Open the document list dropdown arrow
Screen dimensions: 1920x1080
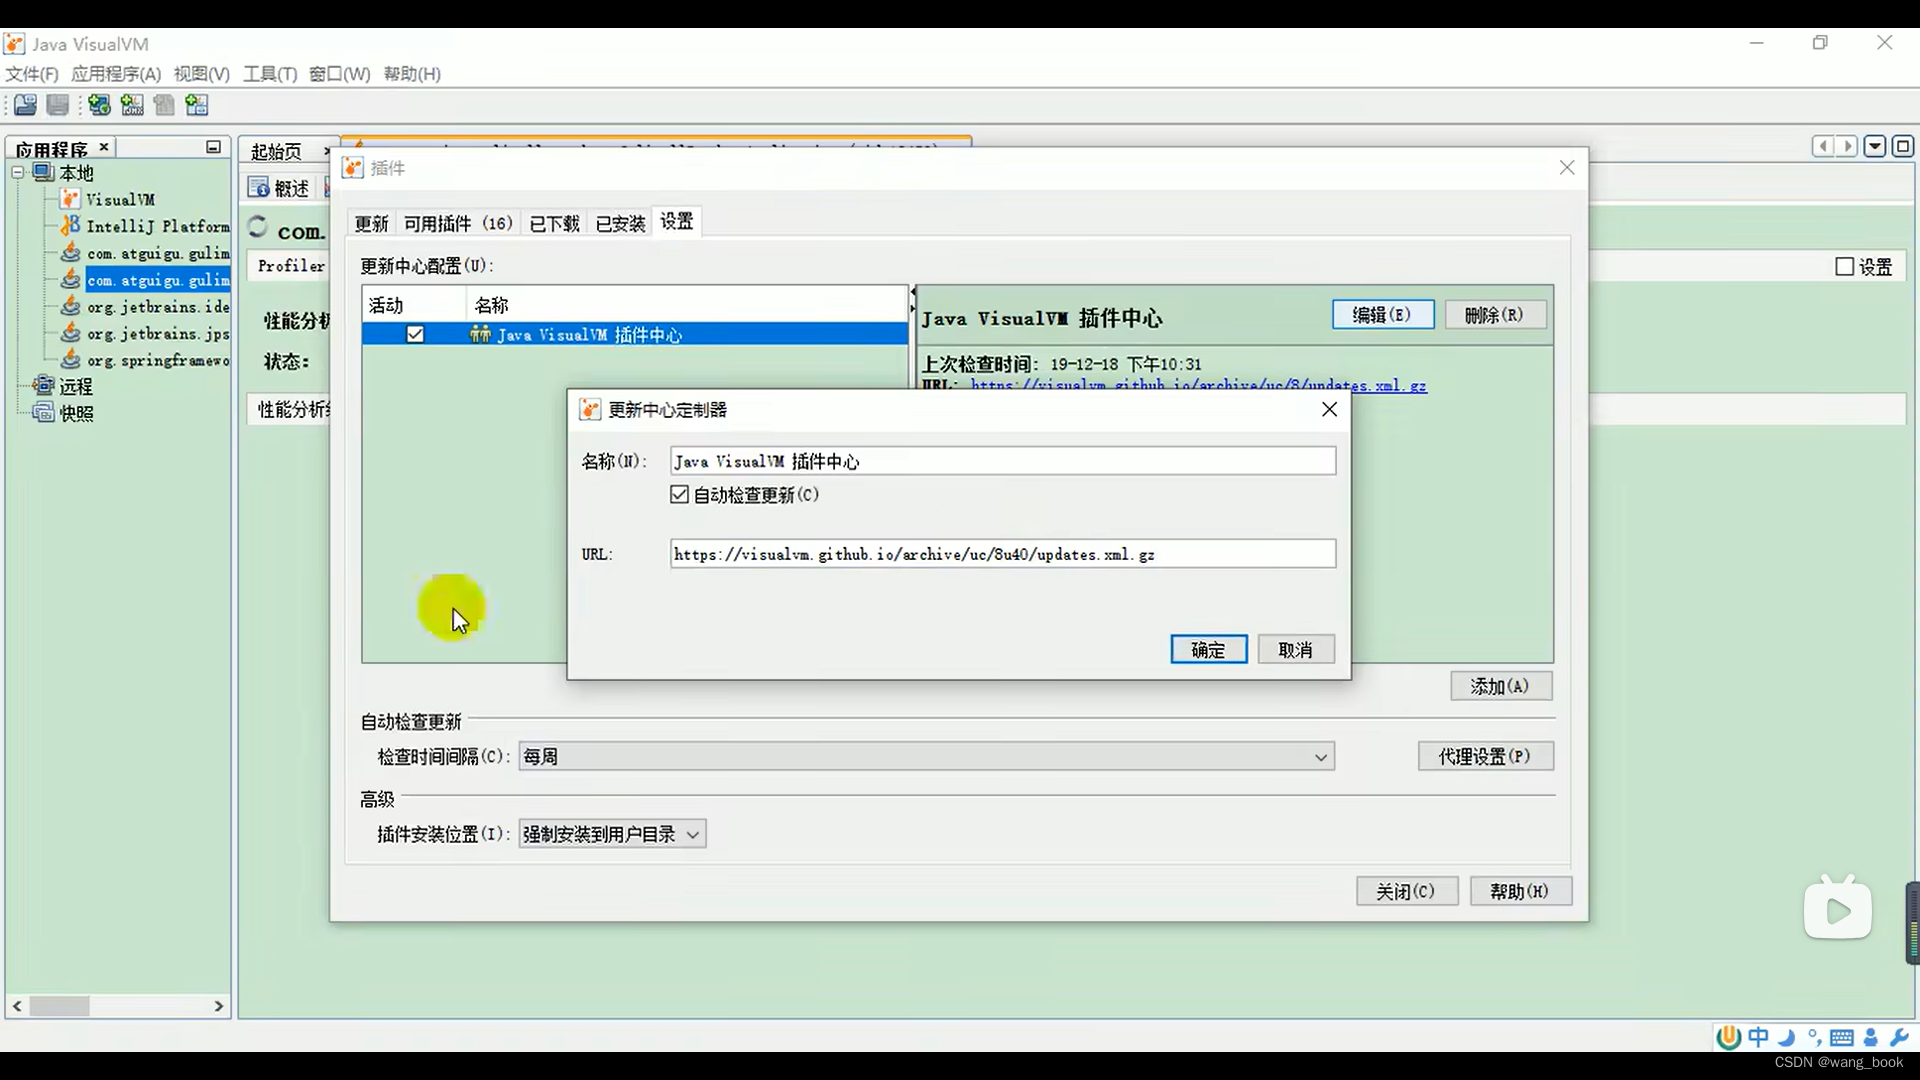pos(1876,147)
